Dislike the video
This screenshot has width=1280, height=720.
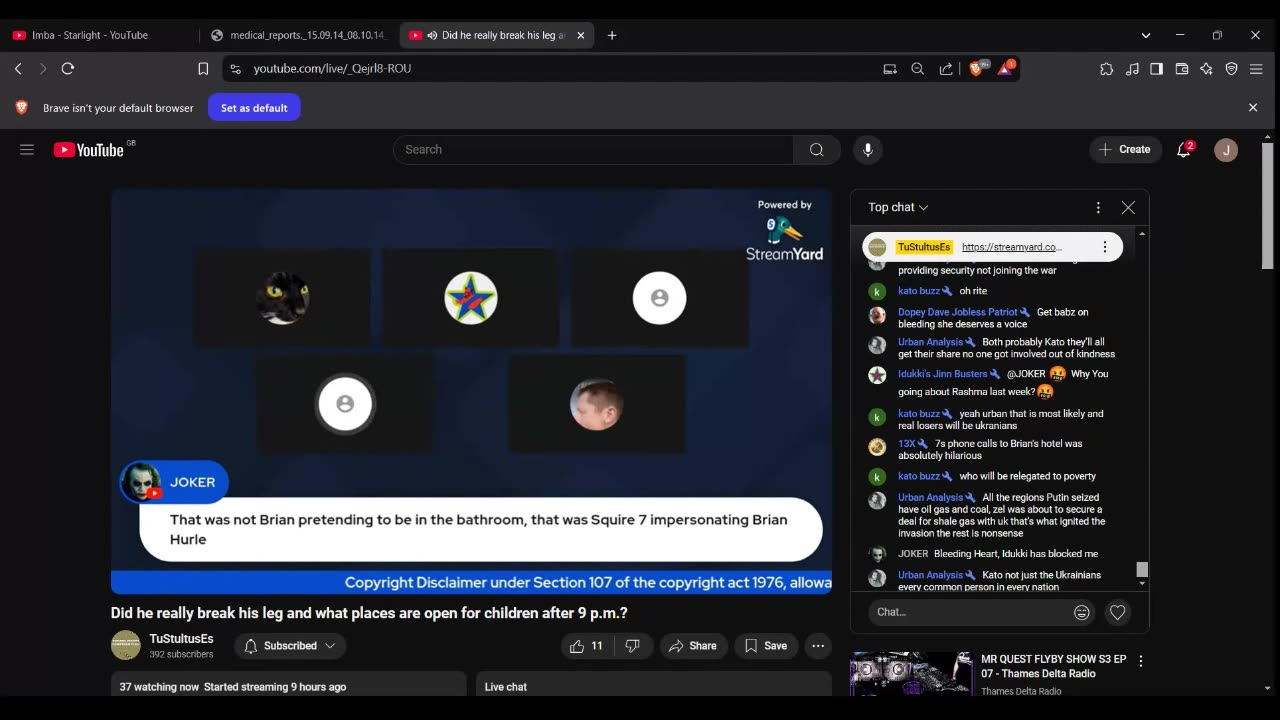pyautogui.click(x=632, y=646)
